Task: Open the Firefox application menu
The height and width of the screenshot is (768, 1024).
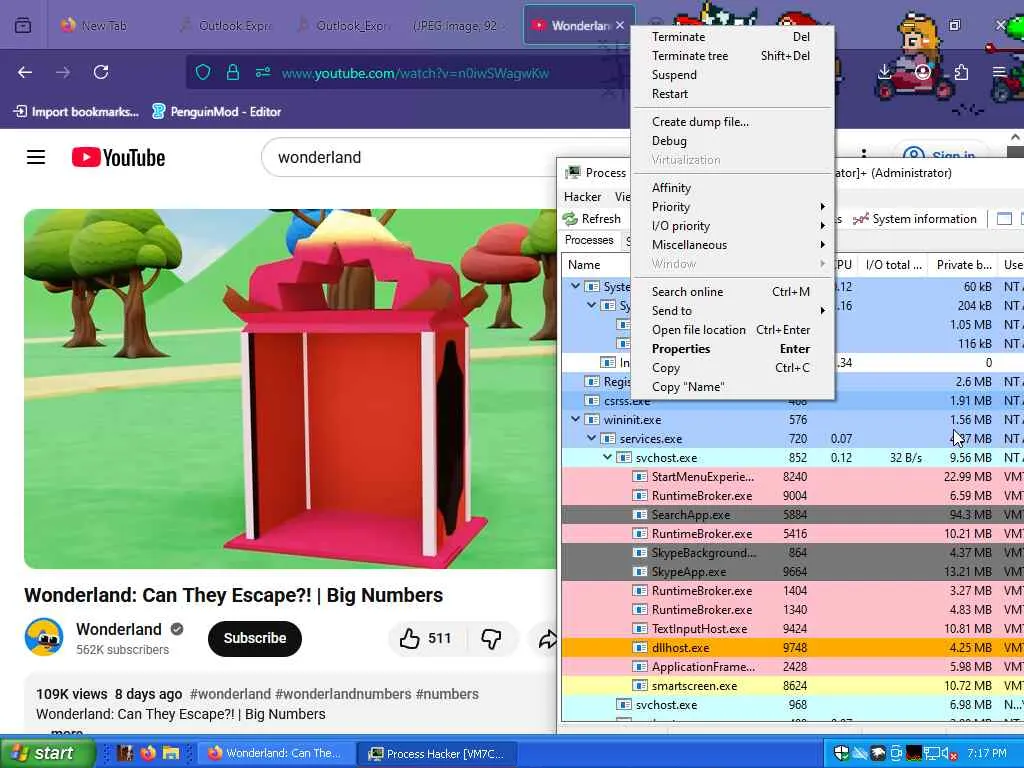Action: tap(999, 72)
